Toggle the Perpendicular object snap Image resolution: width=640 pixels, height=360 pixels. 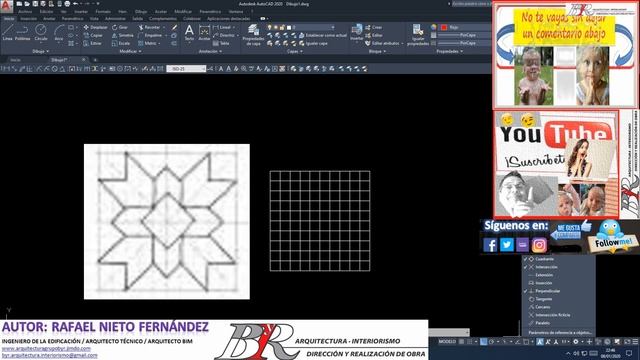coord(558,291)
